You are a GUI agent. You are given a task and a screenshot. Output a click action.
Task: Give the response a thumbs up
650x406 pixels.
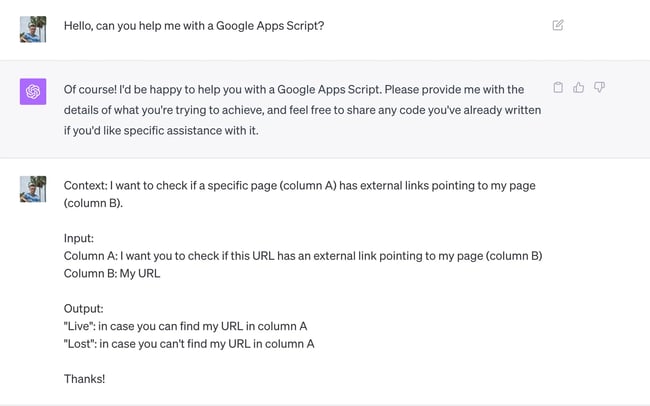(579, 88)
